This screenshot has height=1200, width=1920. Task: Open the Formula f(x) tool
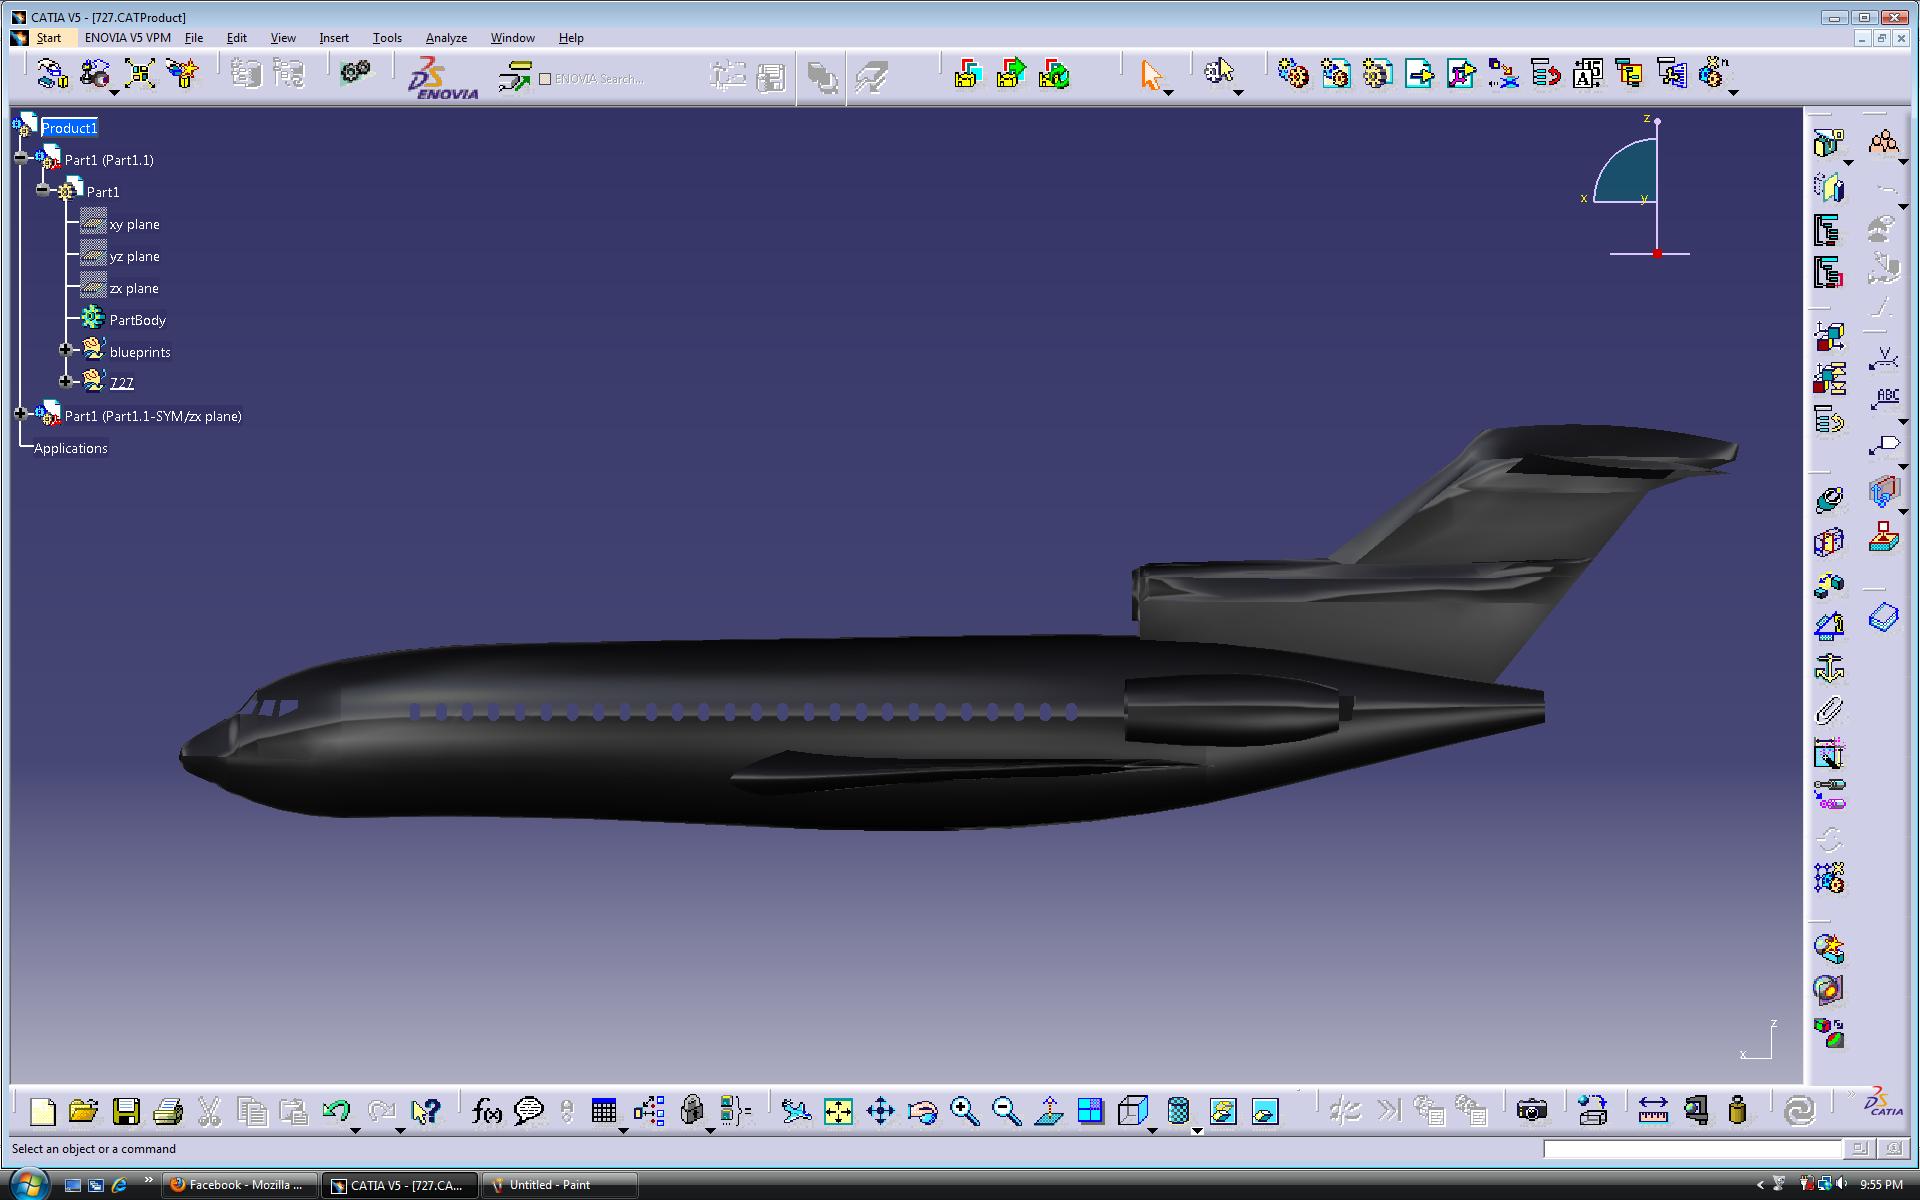487,1110
